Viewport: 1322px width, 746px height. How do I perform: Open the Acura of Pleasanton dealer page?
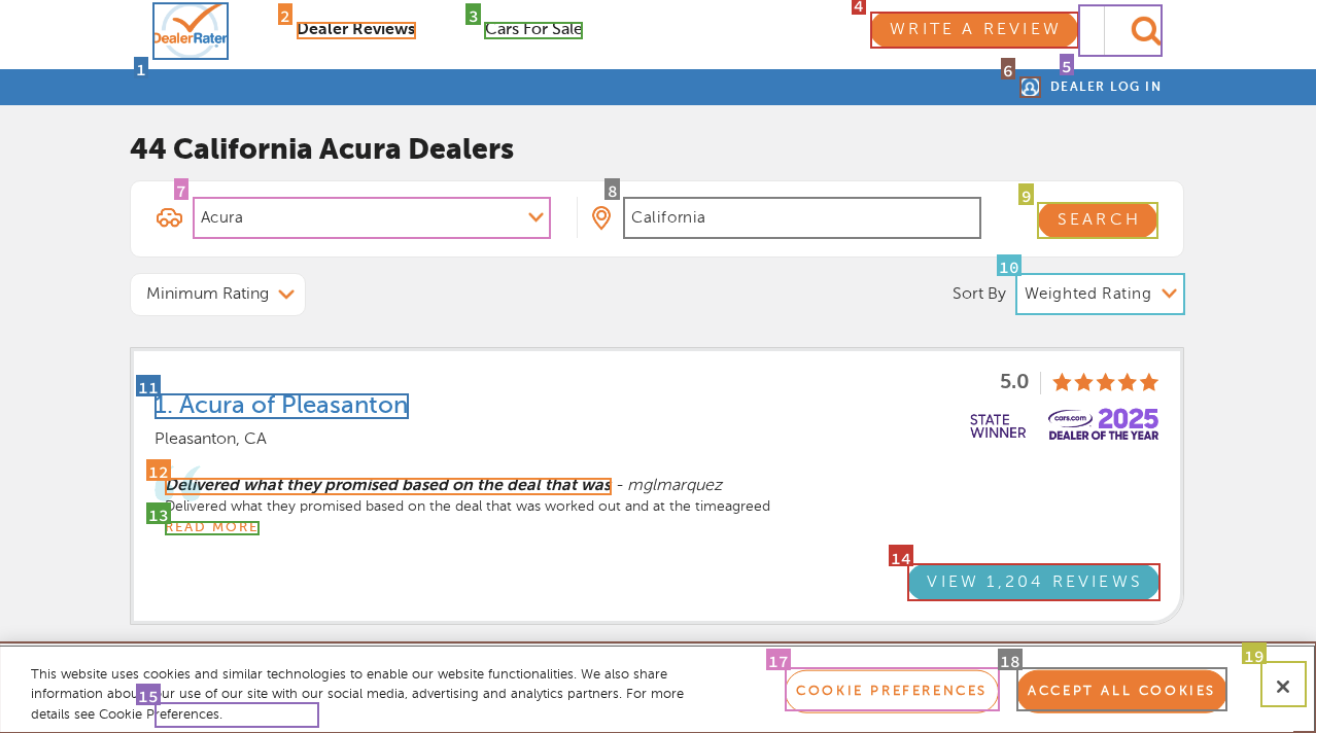pyautogui.click(x=281, y=405)
